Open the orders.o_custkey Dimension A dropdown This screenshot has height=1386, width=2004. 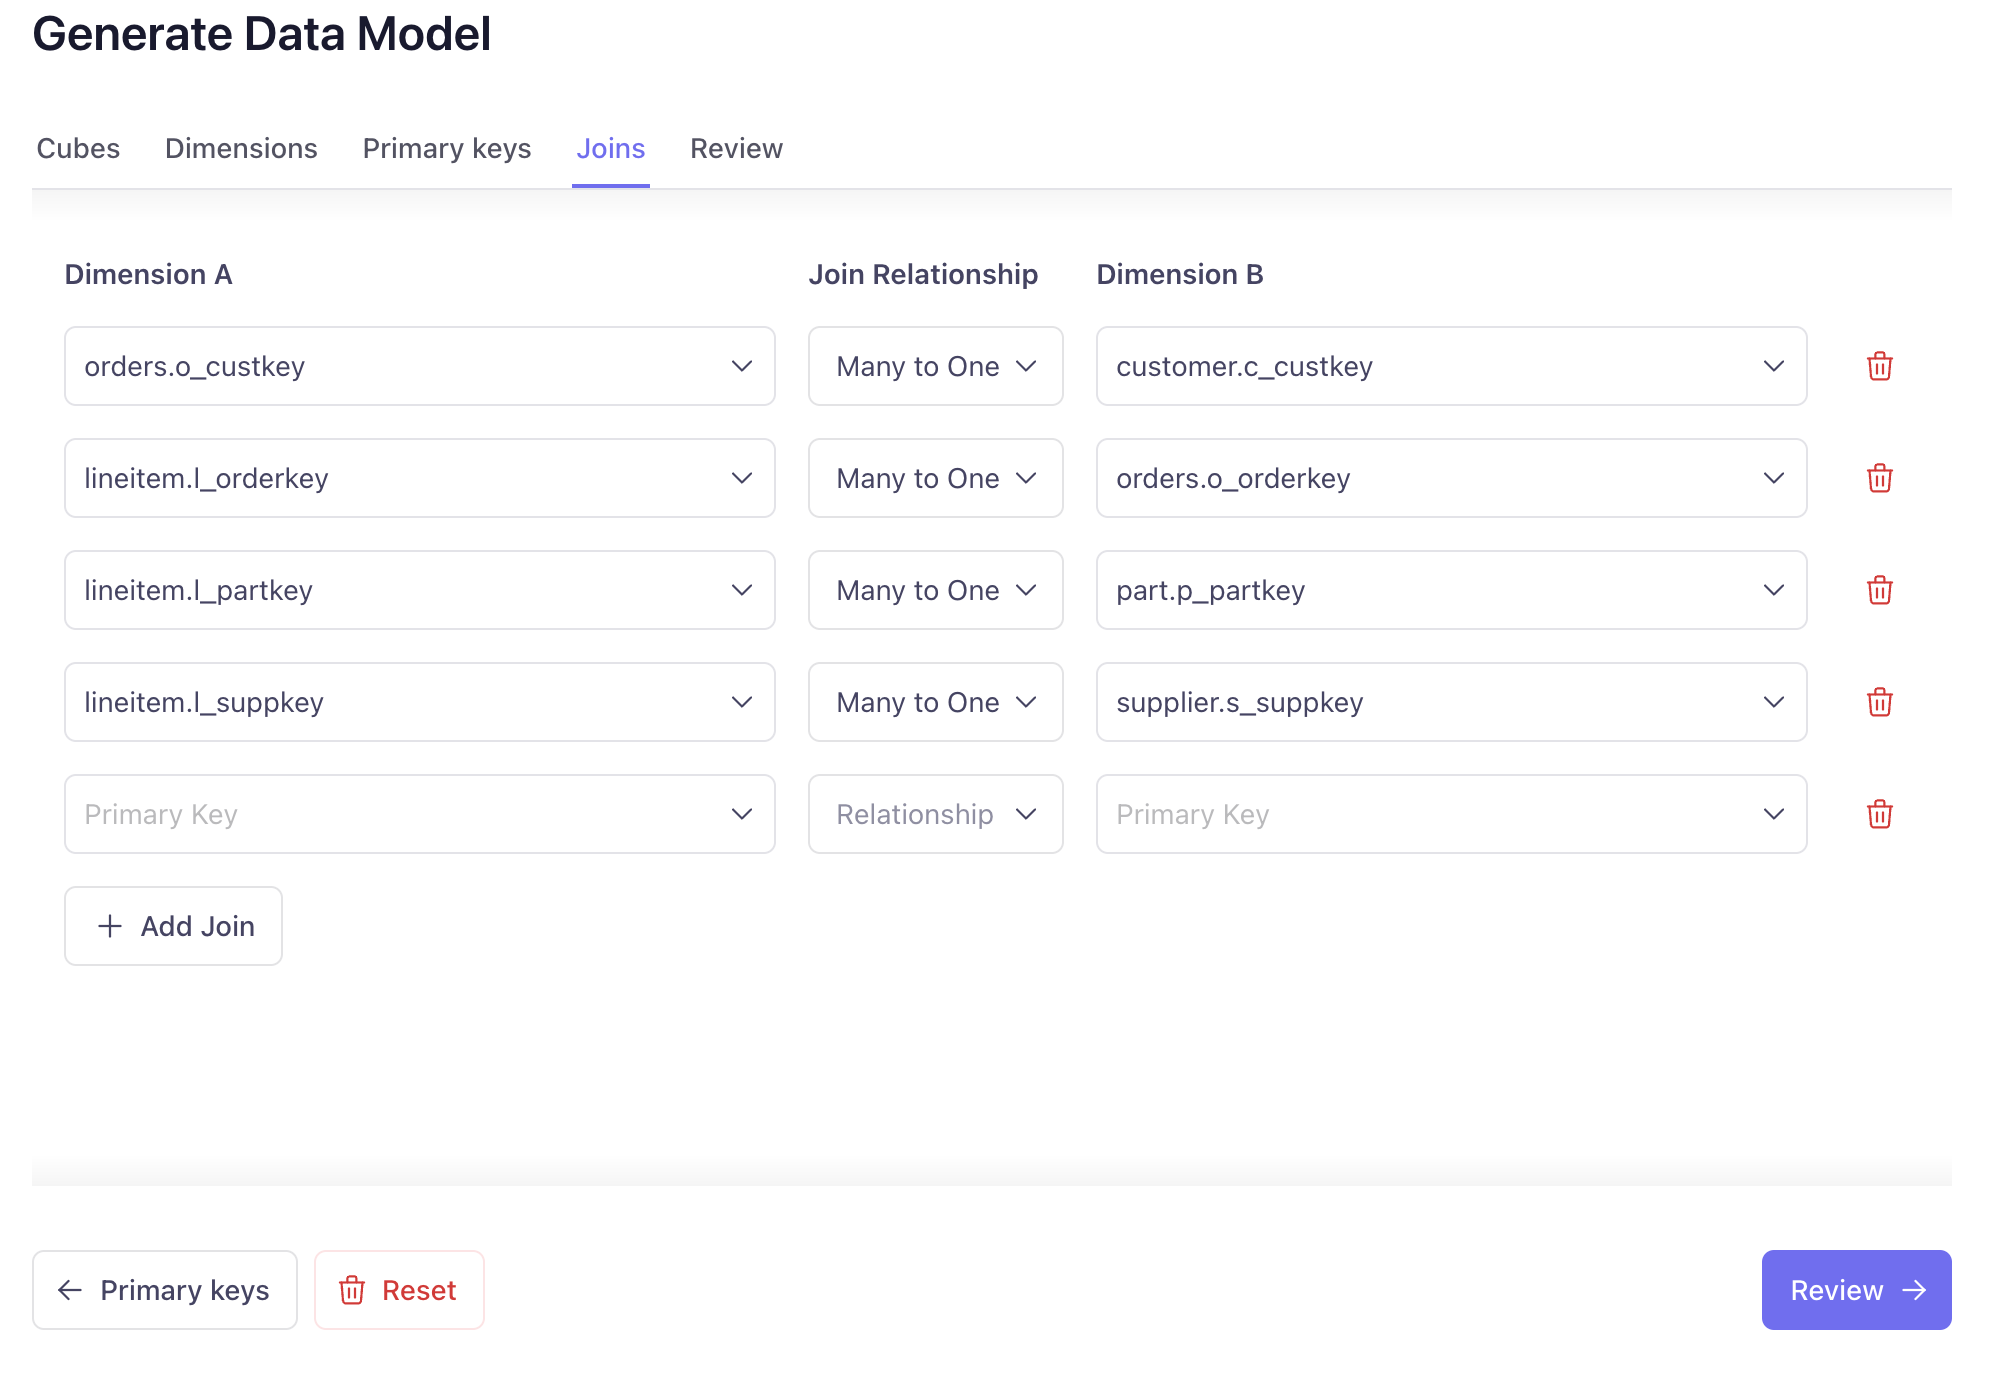tap(419, 366)
